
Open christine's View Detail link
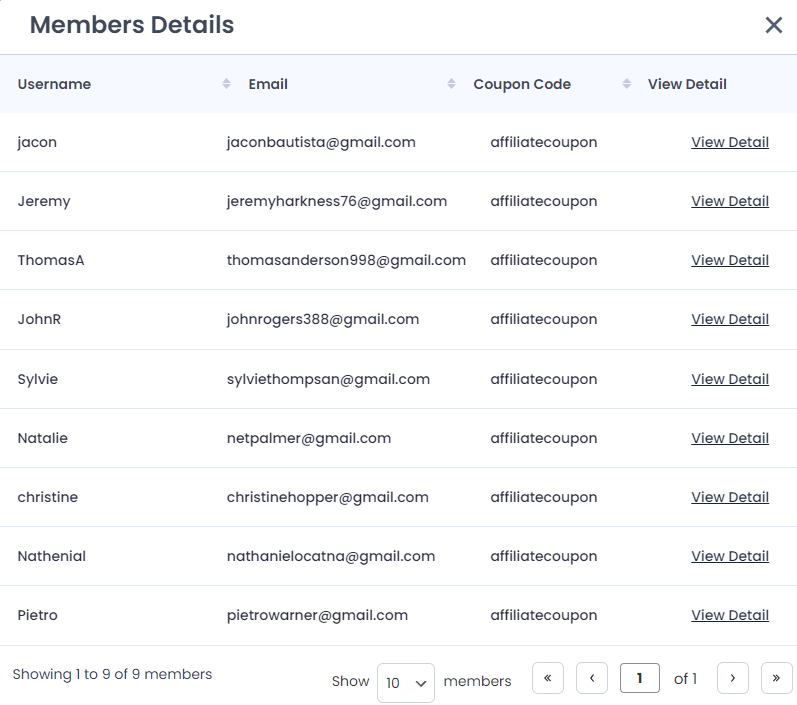[x=730, y=497]
